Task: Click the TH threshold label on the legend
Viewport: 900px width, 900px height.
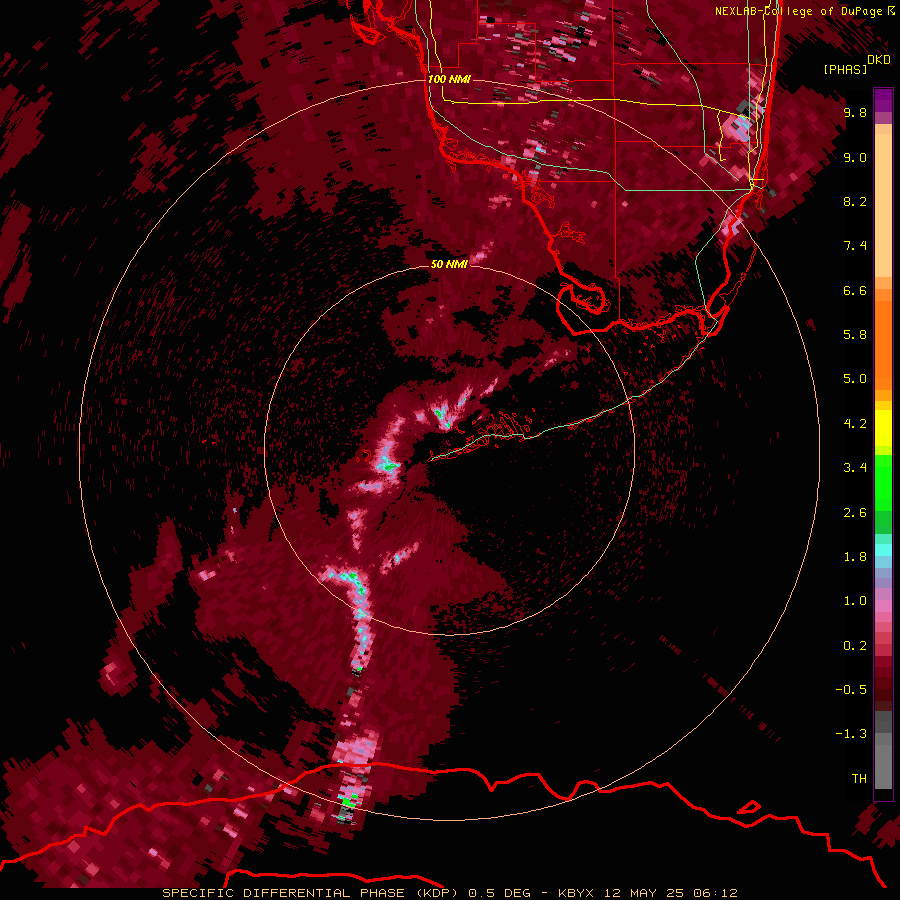Action: (x=859, y=779)
